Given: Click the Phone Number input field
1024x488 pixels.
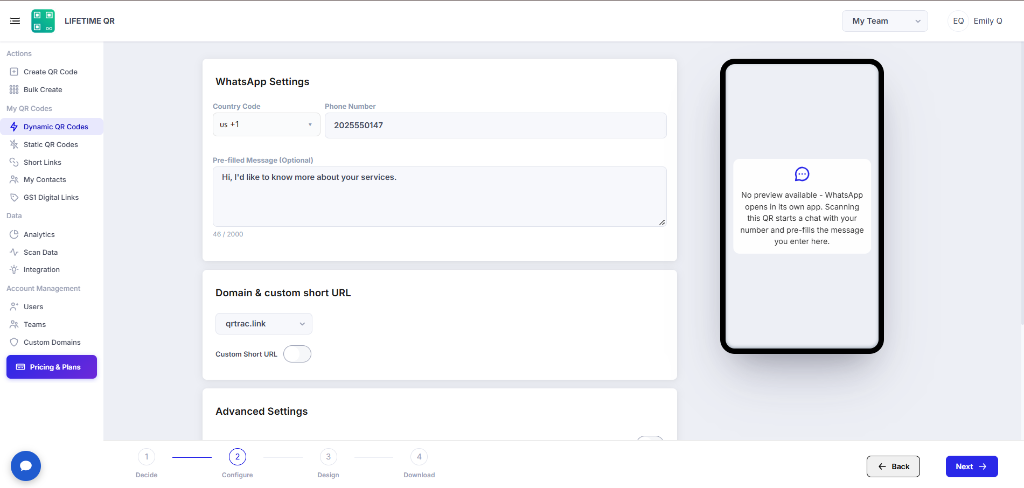Looking at the screenshot, I should [496, 125].
